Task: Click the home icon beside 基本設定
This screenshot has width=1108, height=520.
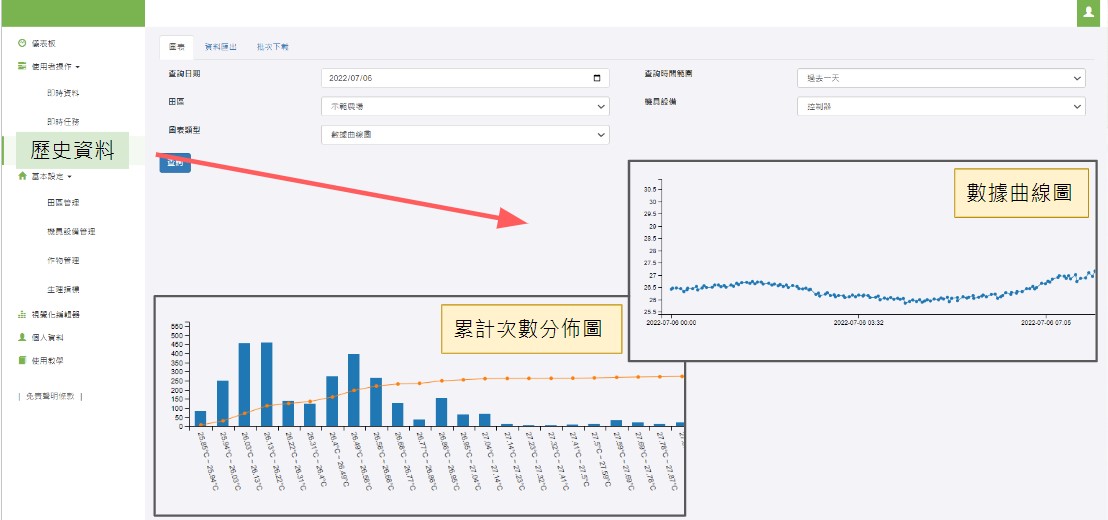Action: (x=22, y=176)
